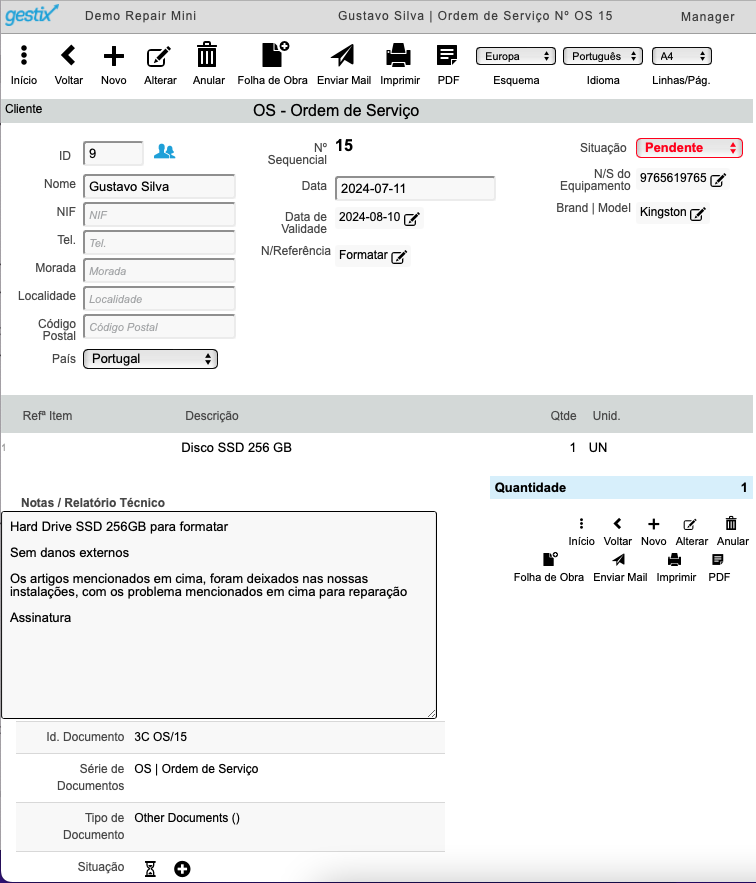The image size is (756, 883).
Task: Click the hourglass Situação icon
Action: coord(150,868)
